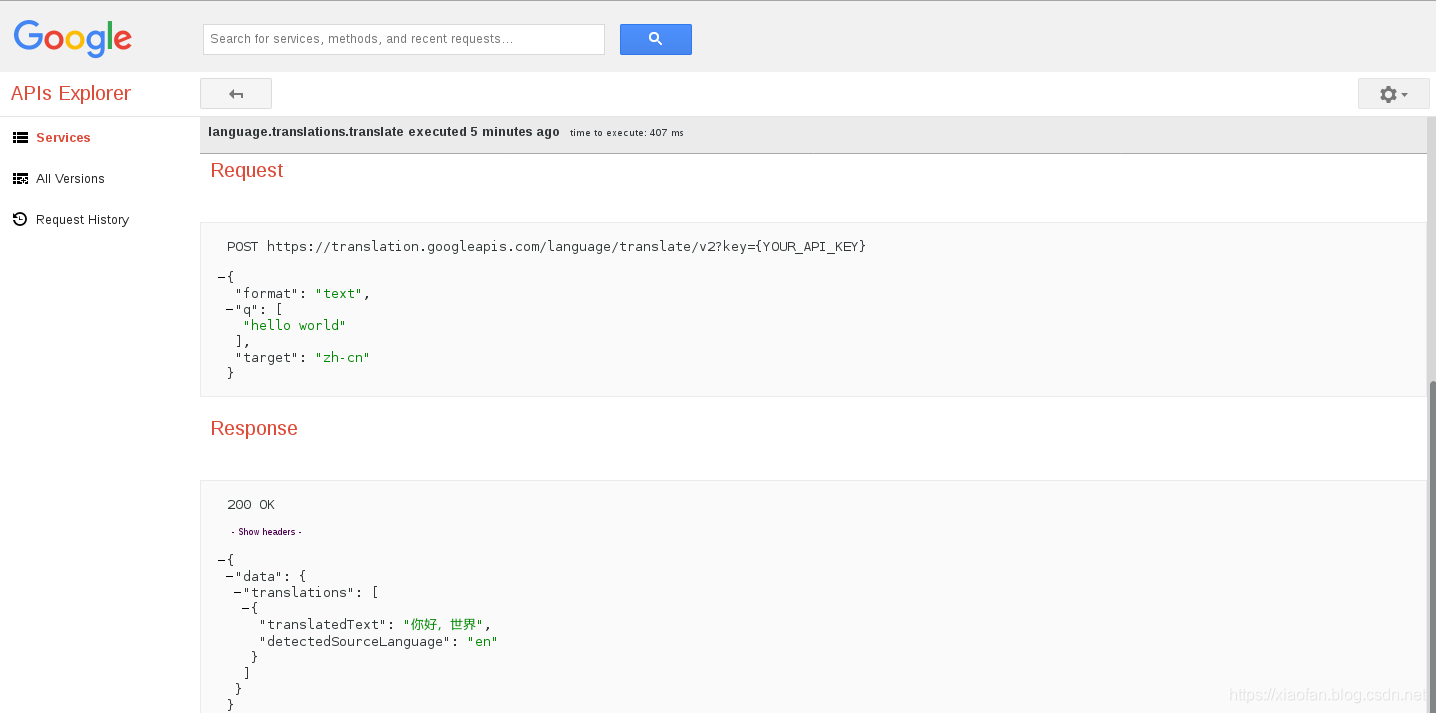Click the Response heading
1436x713 pixels.
(254, 428)
